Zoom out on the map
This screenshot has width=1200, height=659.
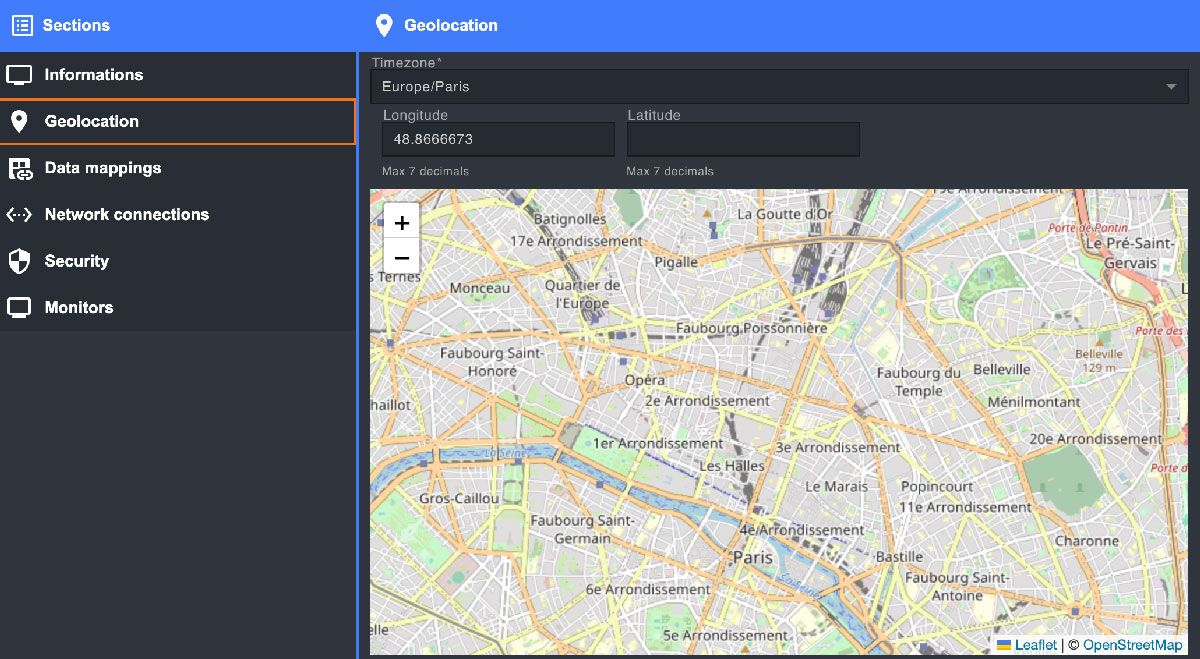401,258
